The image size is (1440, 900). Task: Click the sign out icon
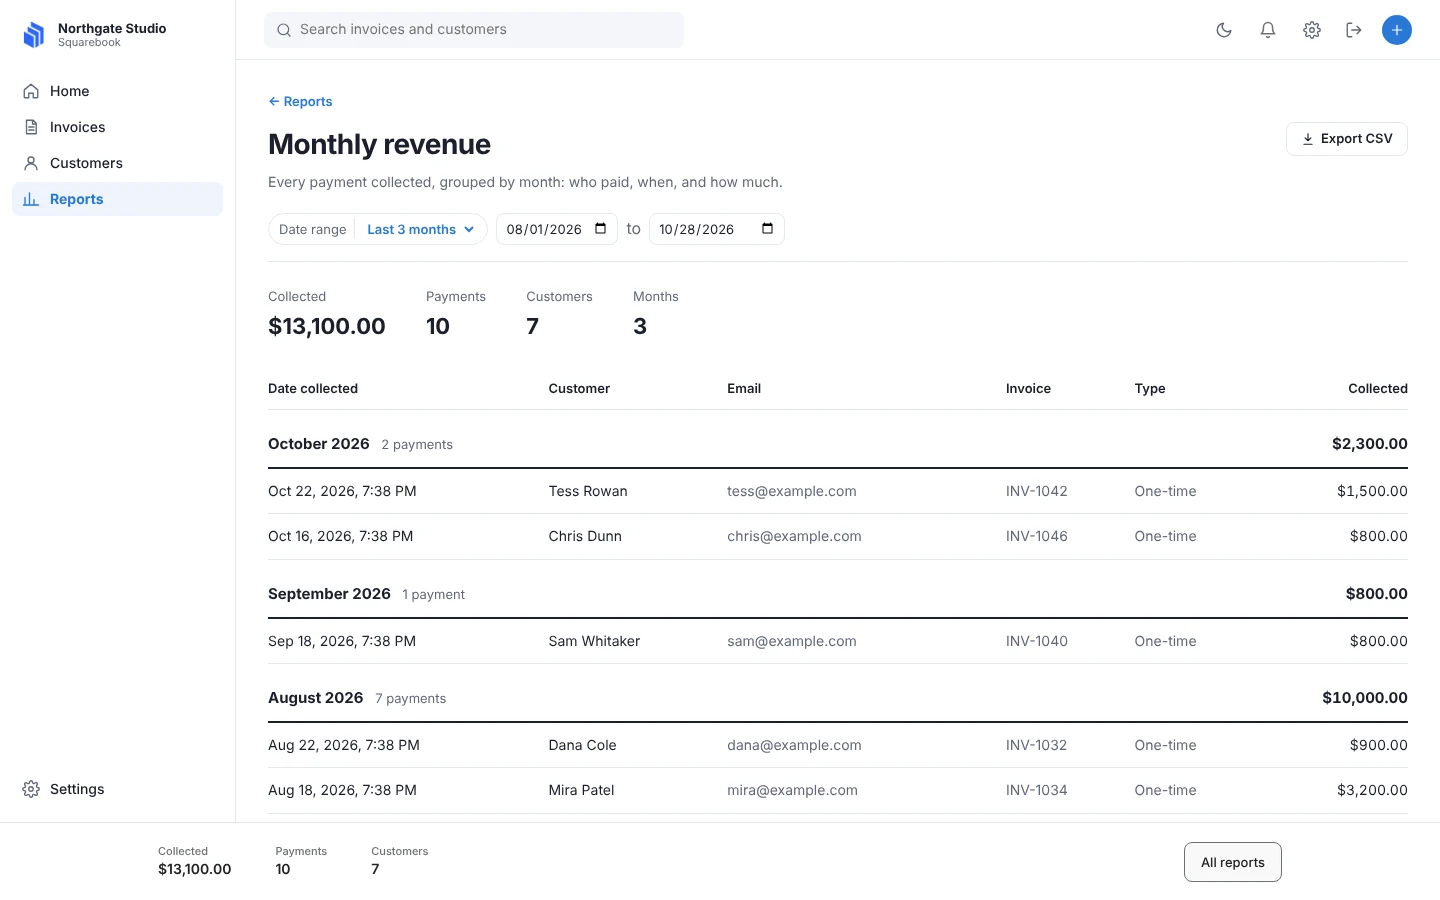point(1354,30)
